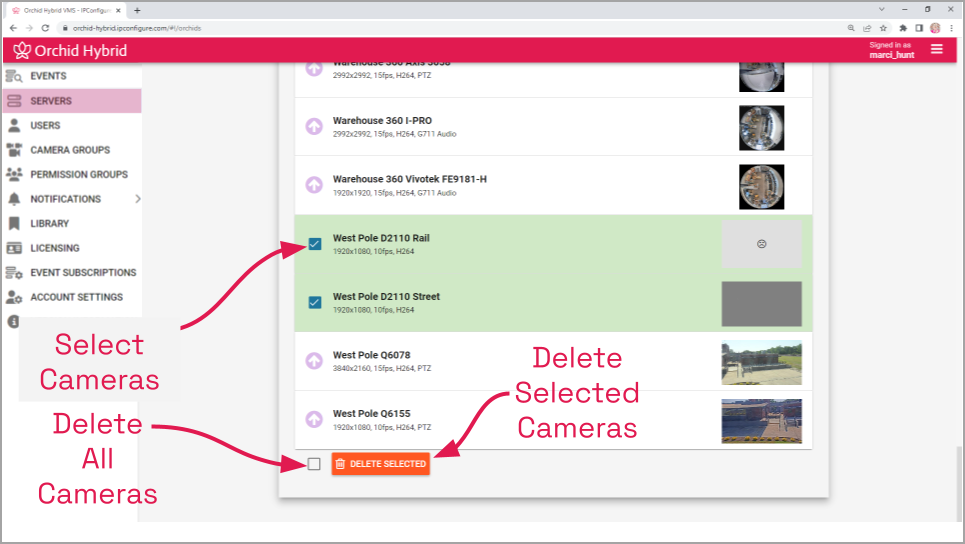Image resolution: width=965 pixels, height=544 pixels.
Task: Click the info icon below Account Settings
Action: [x=14, y=321]
